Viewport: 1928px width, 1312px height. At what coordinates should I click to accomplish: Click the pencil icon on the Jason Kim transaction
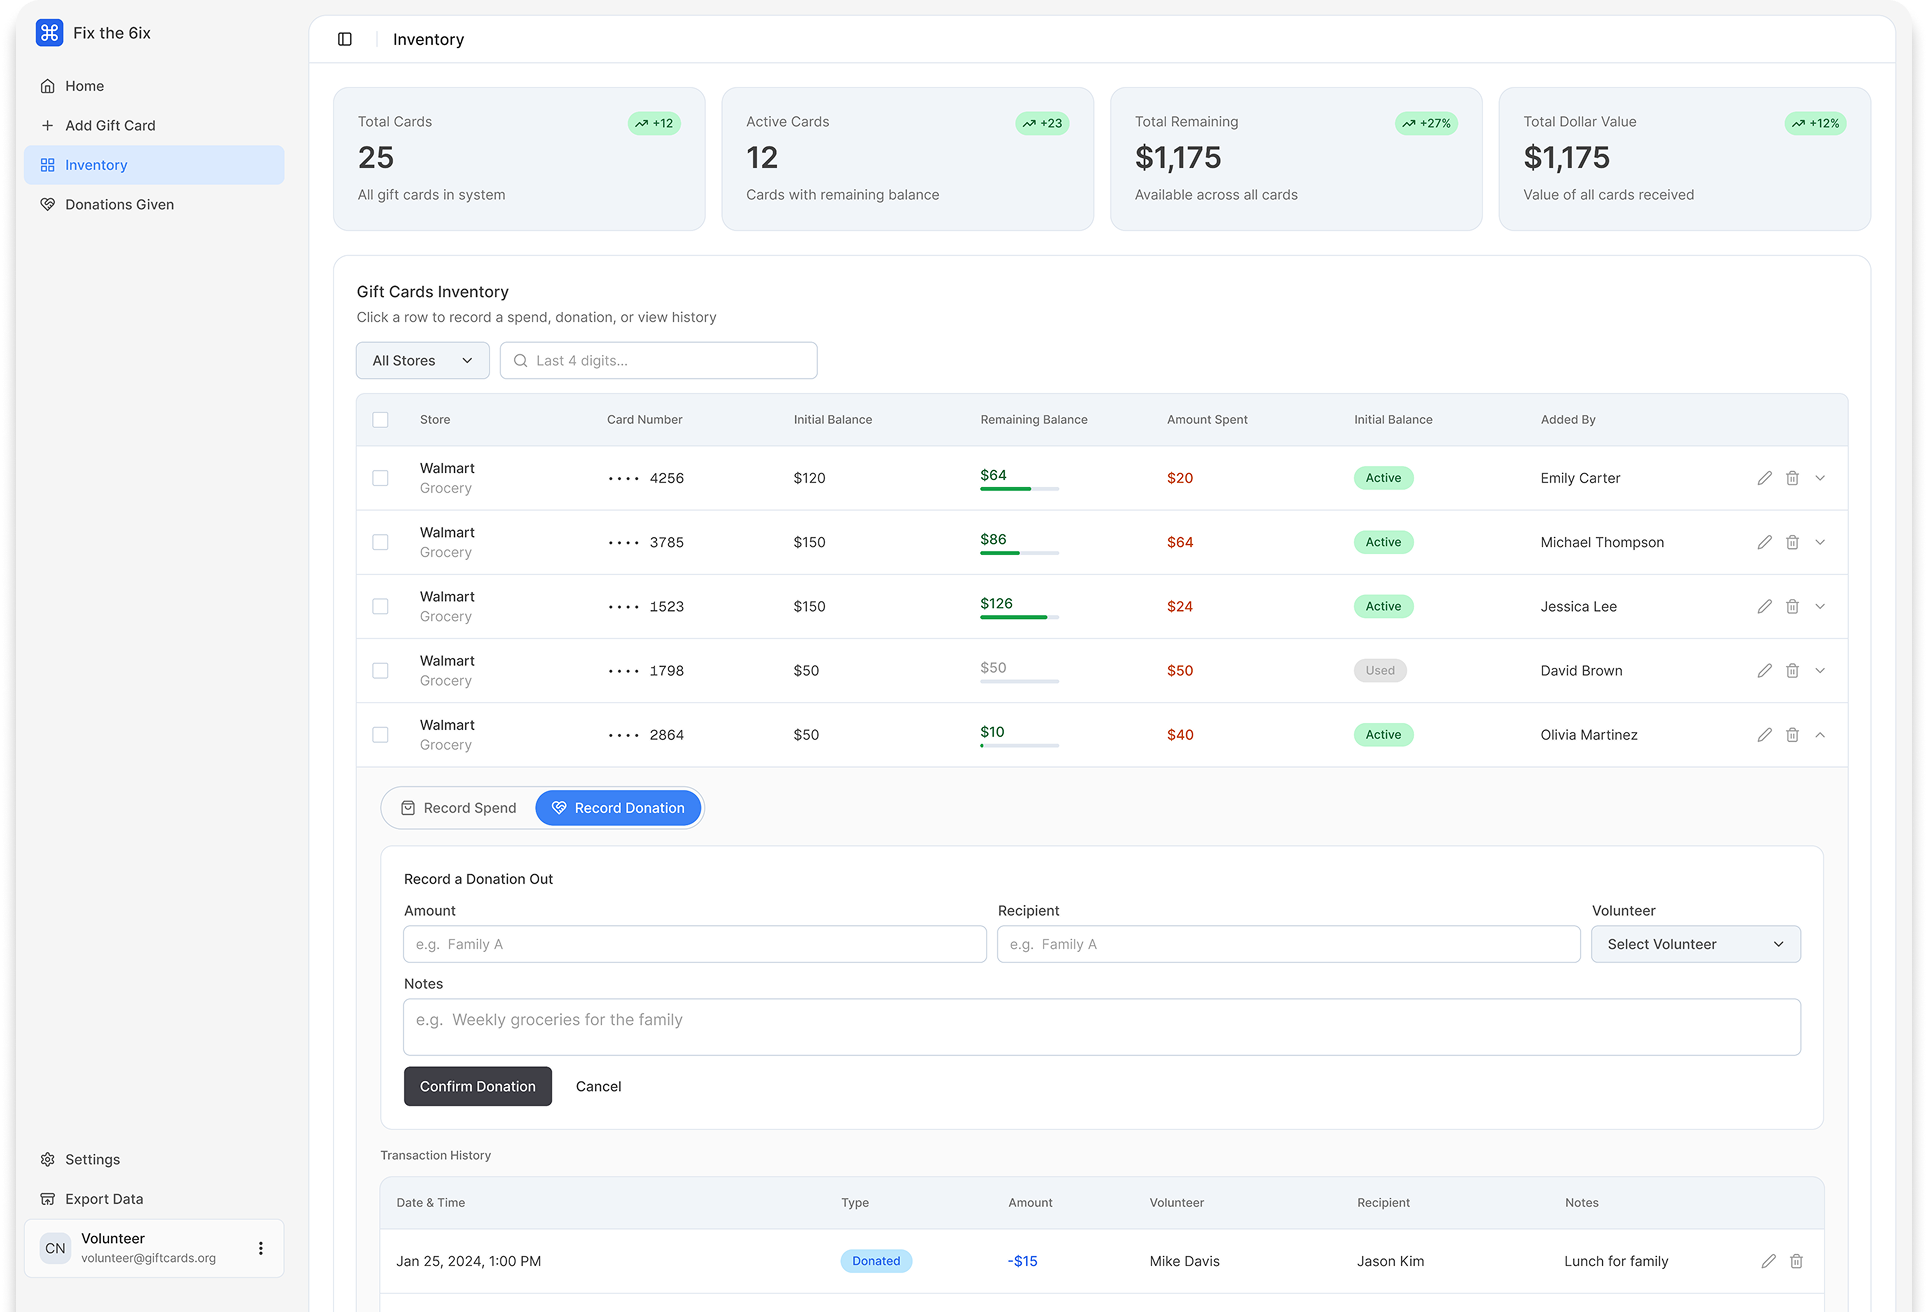coord(1768,1261)
